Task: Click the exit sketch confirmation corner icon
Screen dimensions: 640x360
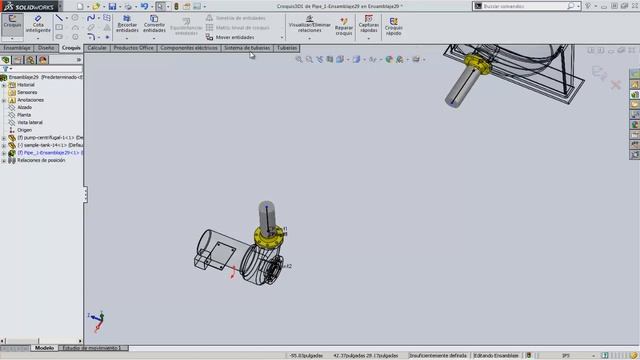Action: coord(599,73)
